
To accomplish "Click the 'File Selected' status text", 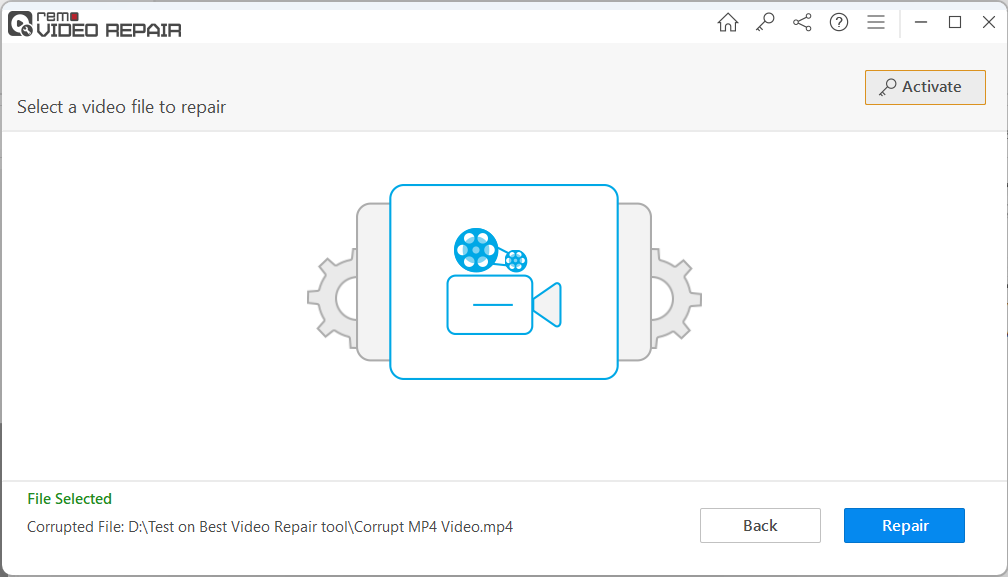I will pos(69,499).
